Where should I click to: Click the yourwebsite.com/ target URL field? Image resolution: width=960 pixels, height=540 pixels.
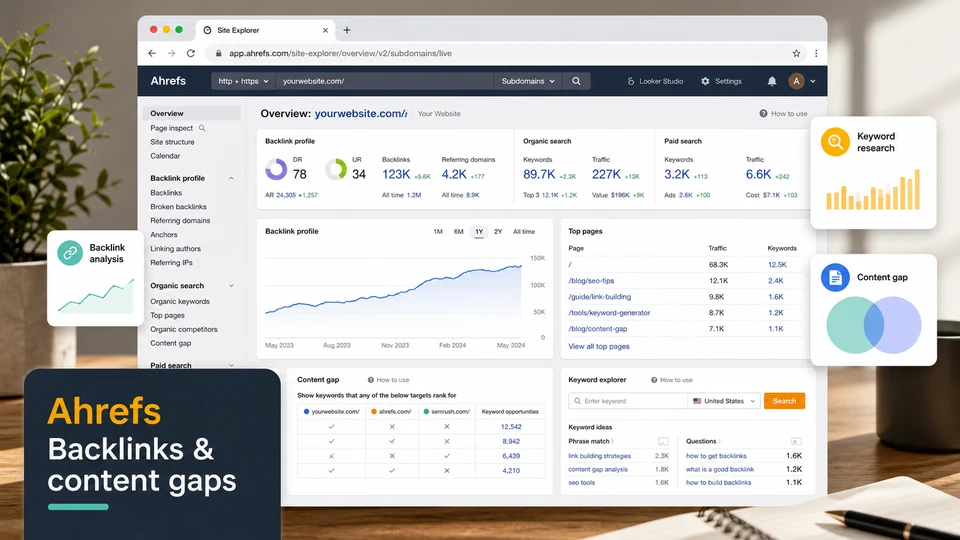384,81
